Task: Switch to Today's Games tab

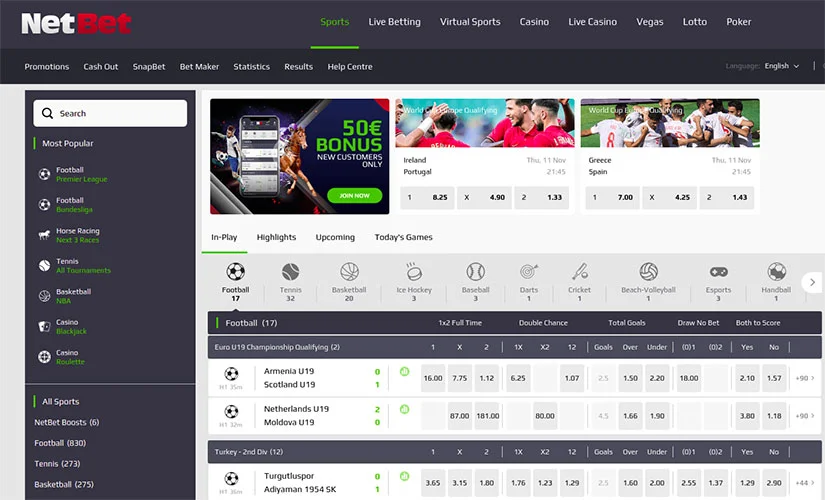Action: point(404,237)
